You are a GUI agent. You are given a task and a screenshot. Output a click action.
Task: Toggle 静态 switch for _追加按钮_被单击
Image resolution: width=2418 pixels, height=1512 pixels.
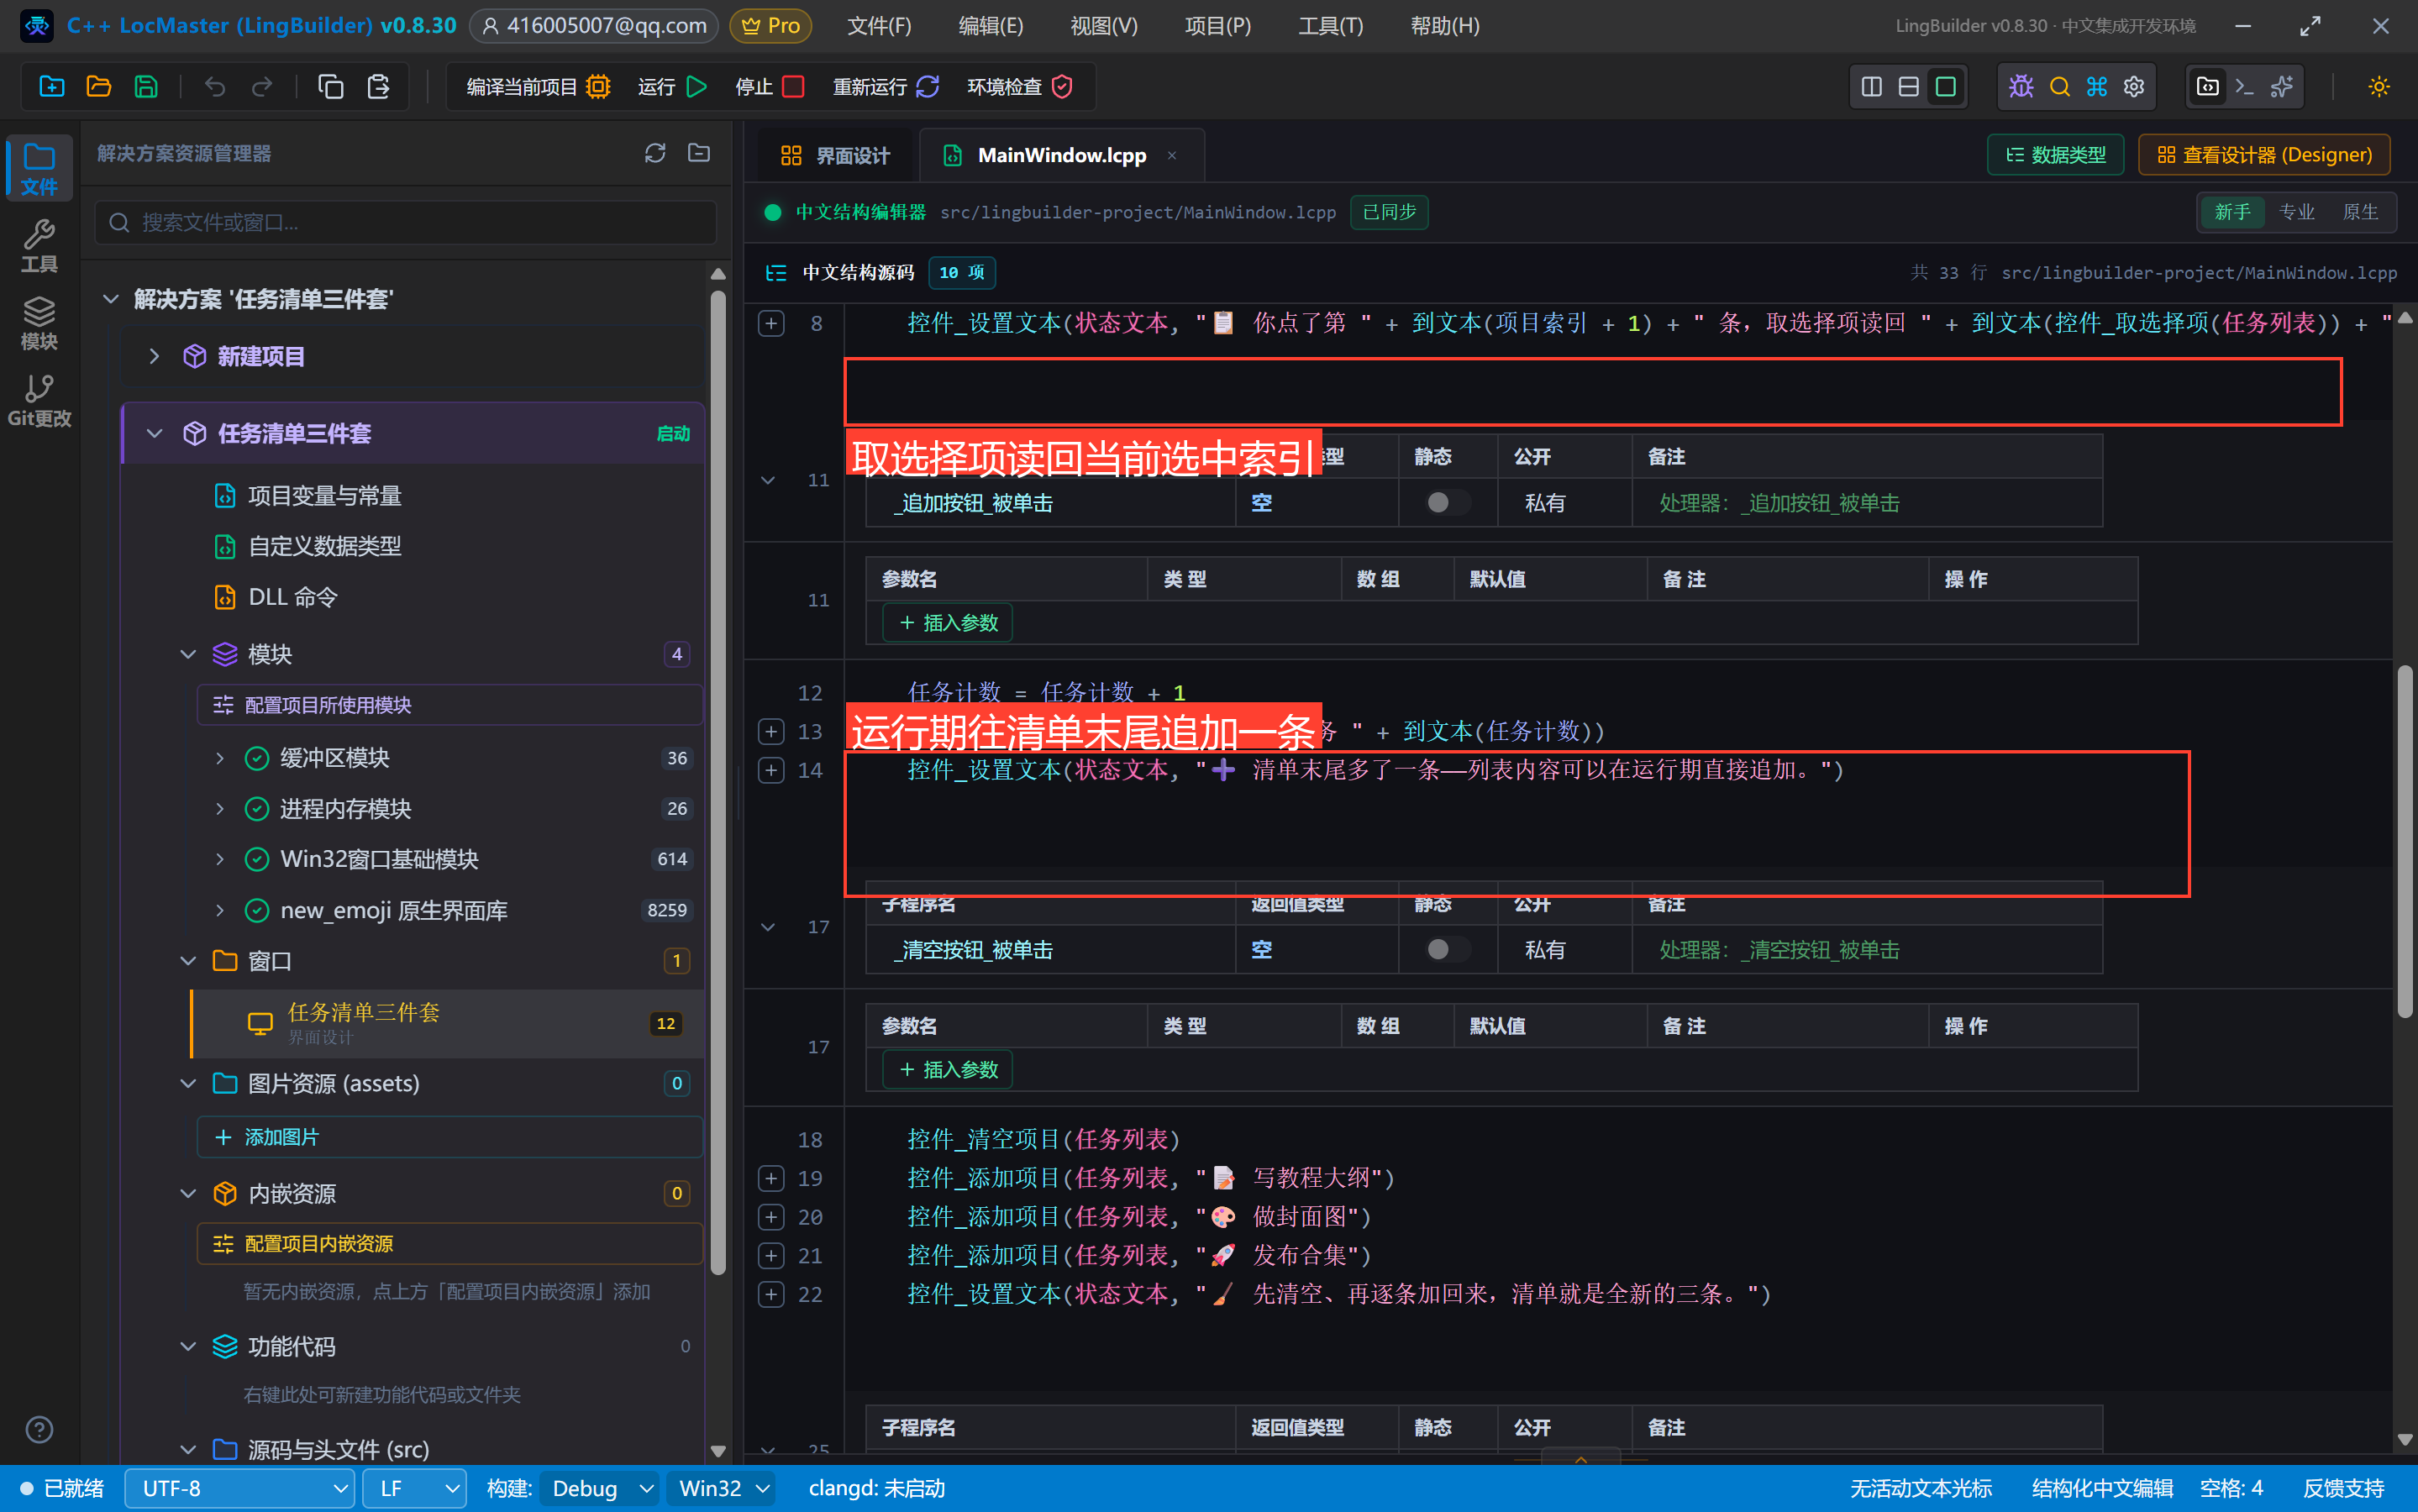1447,502
